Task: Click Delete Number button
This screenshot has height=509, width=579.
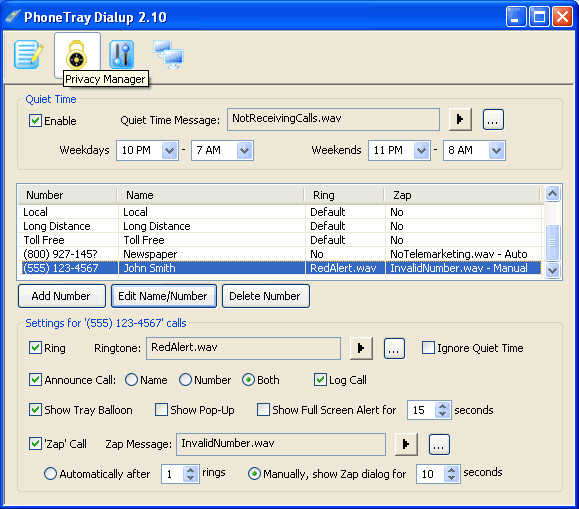Action: 265,296
